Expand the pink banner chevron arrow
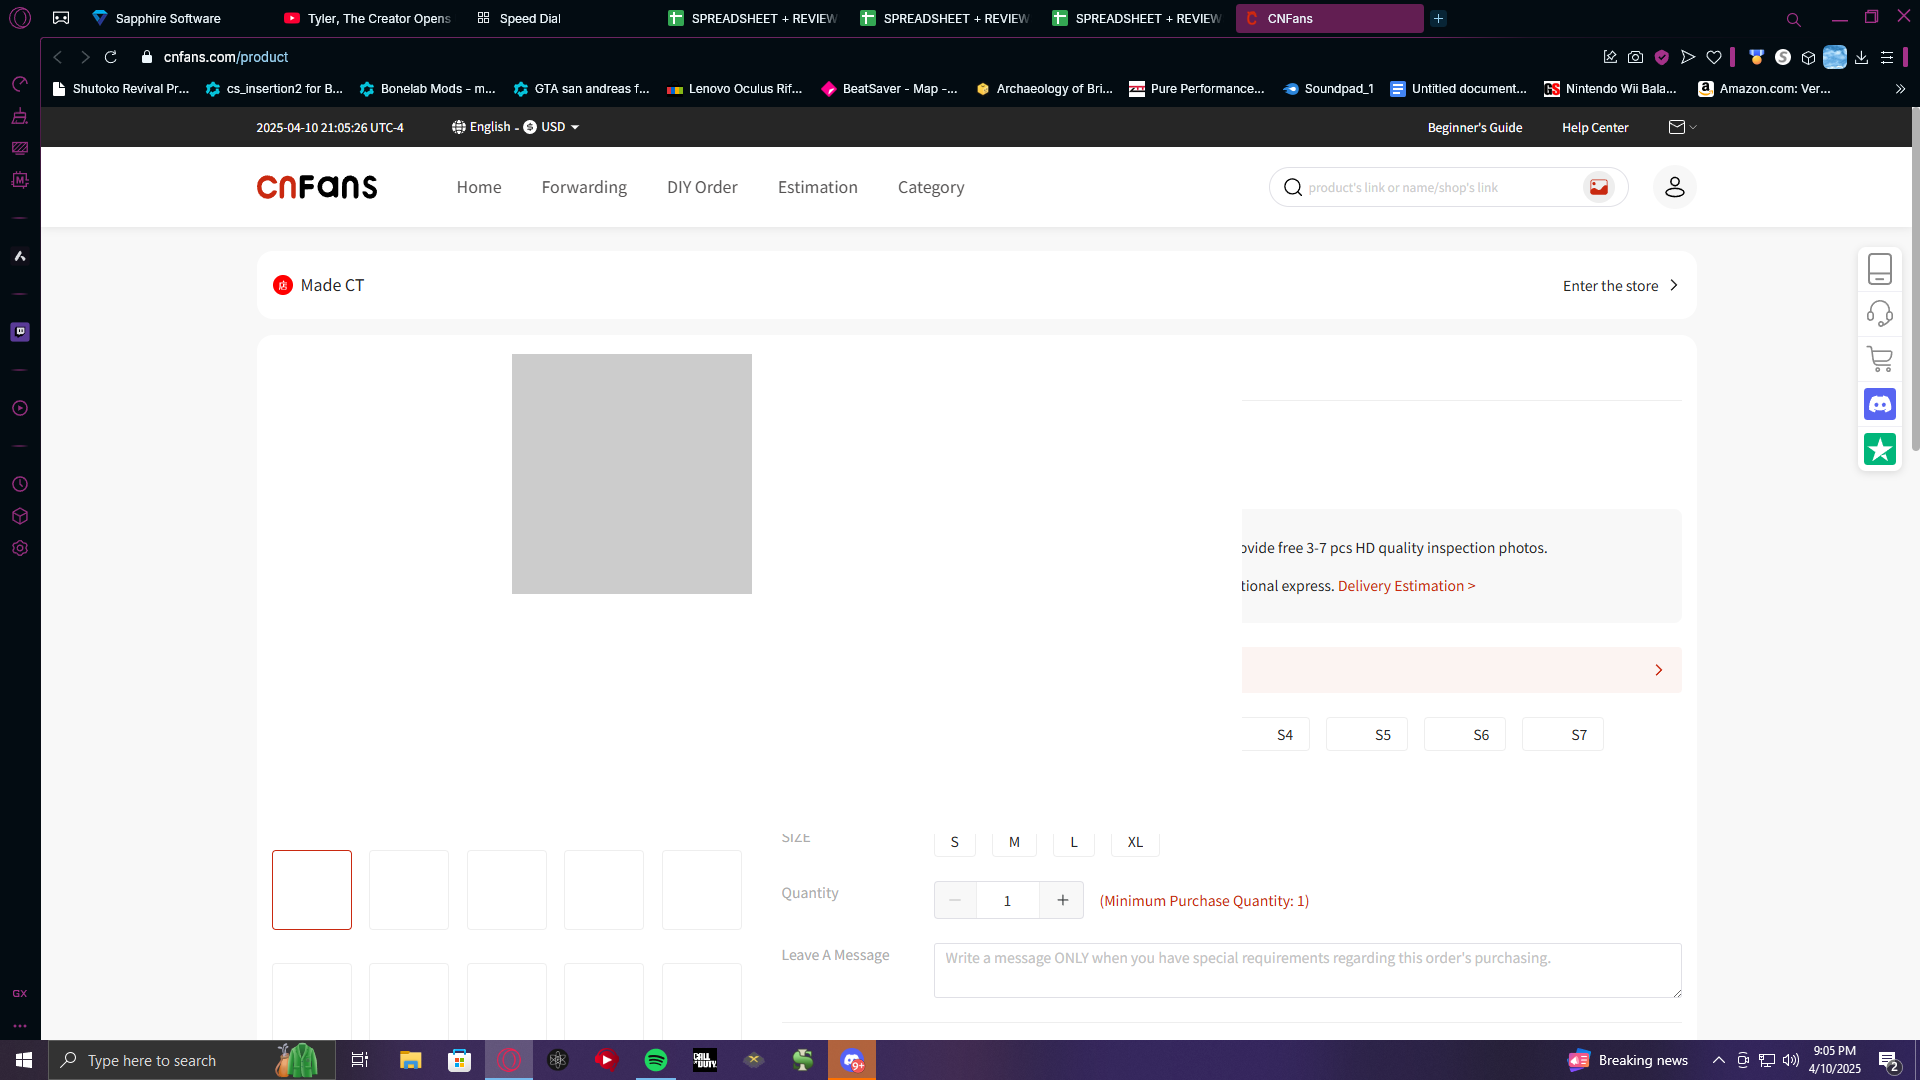The height and width of the screenshot is (1080, 1920). [x=1658, y=670]
